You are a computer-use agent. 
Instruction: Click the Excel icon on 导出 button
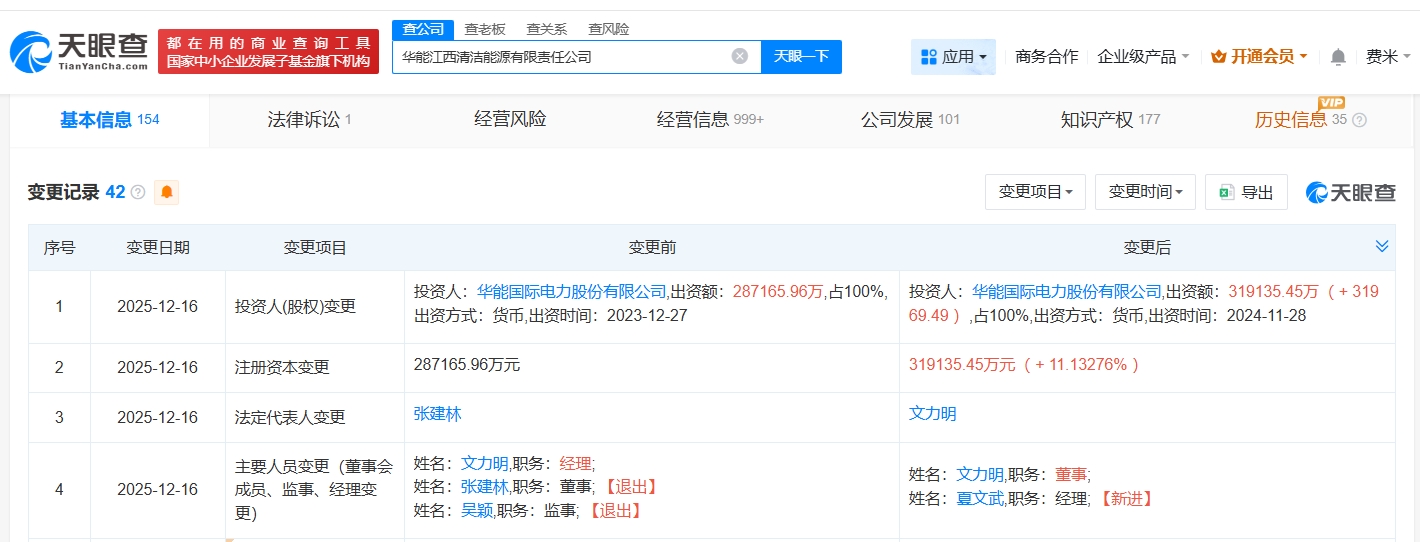1226,192
